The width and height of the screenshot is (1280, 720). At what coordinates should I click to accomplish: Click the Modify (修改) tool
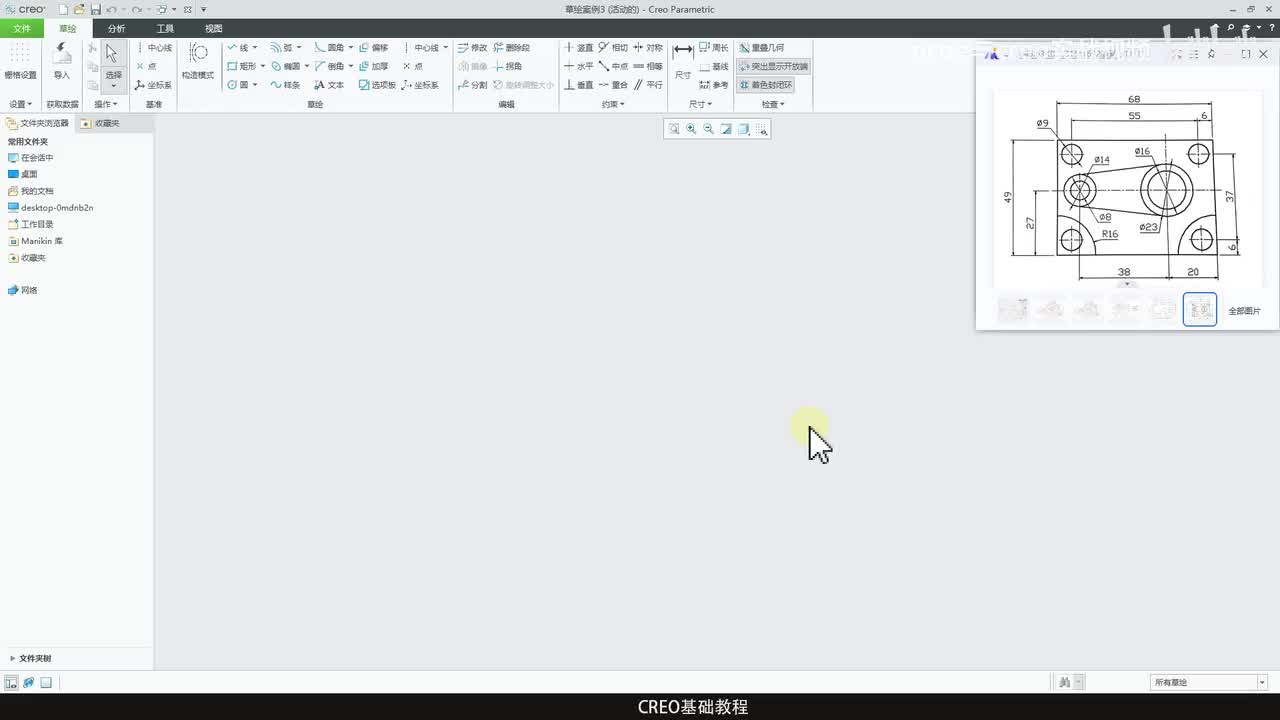(x=472, y=48)
